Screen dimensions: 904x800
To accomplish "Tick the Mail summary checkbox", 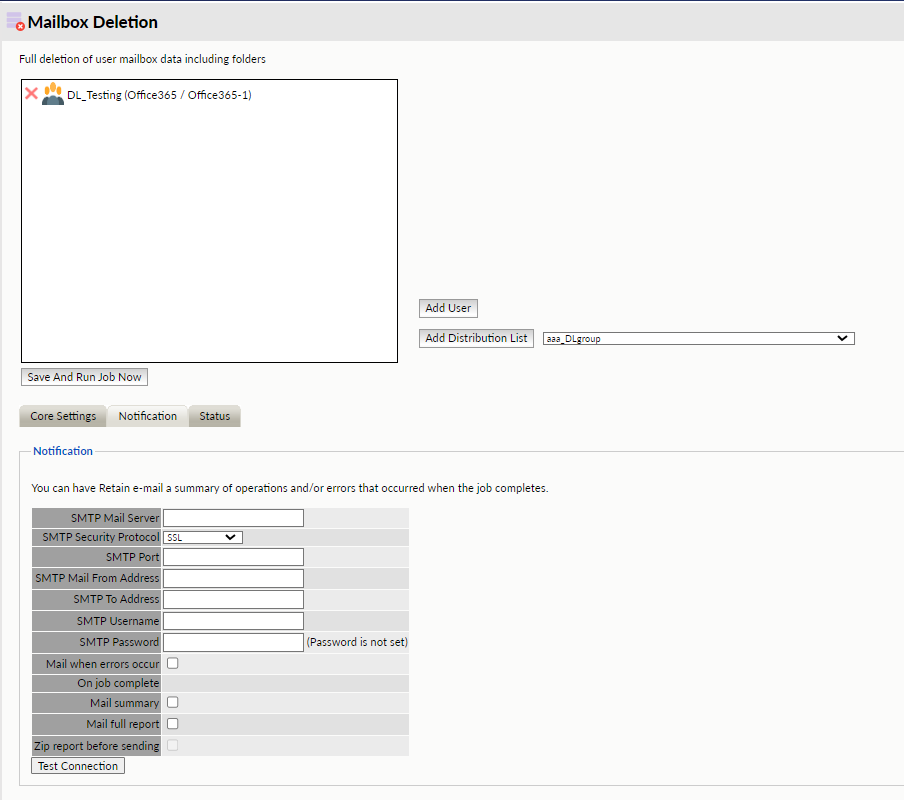I will [173, 703].
